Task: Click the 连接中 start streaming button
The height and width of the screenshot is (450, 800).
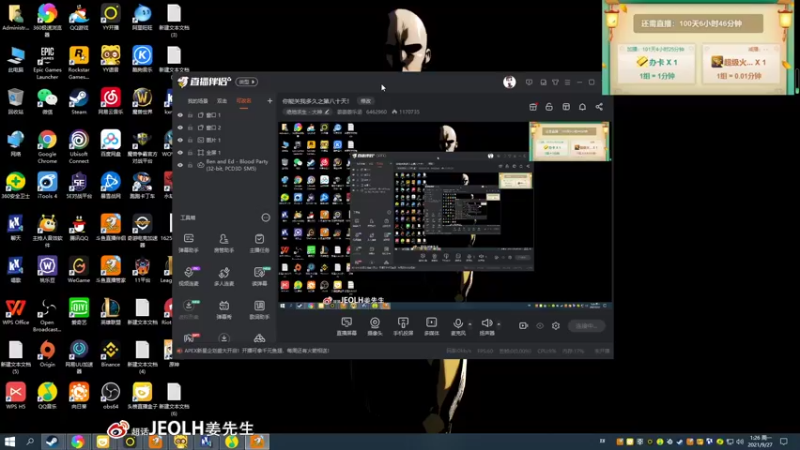Action: pos(586,326)
